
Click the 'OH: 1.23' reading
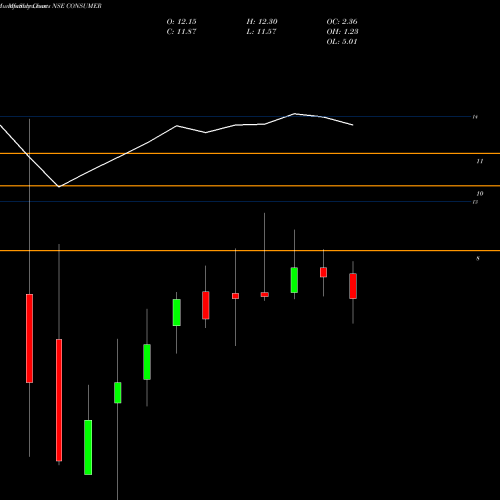(x=342, y=32)
